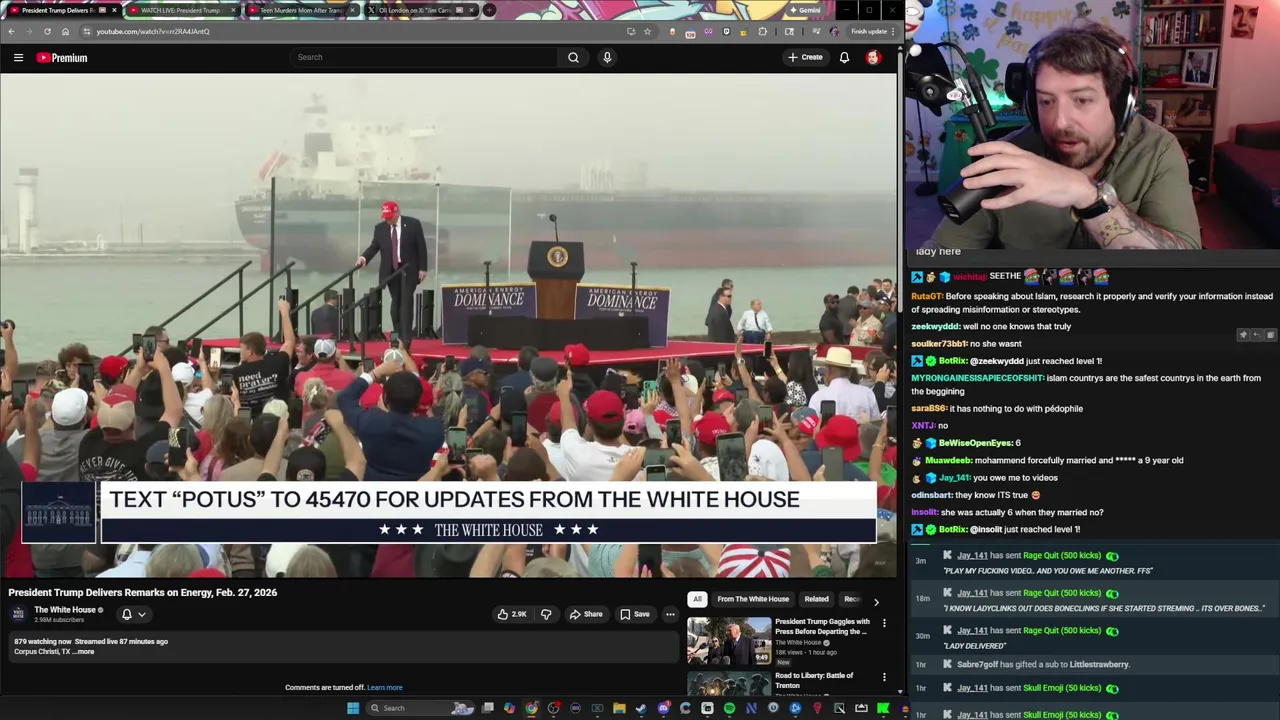Click the YouTube Create button

point(805,57)
